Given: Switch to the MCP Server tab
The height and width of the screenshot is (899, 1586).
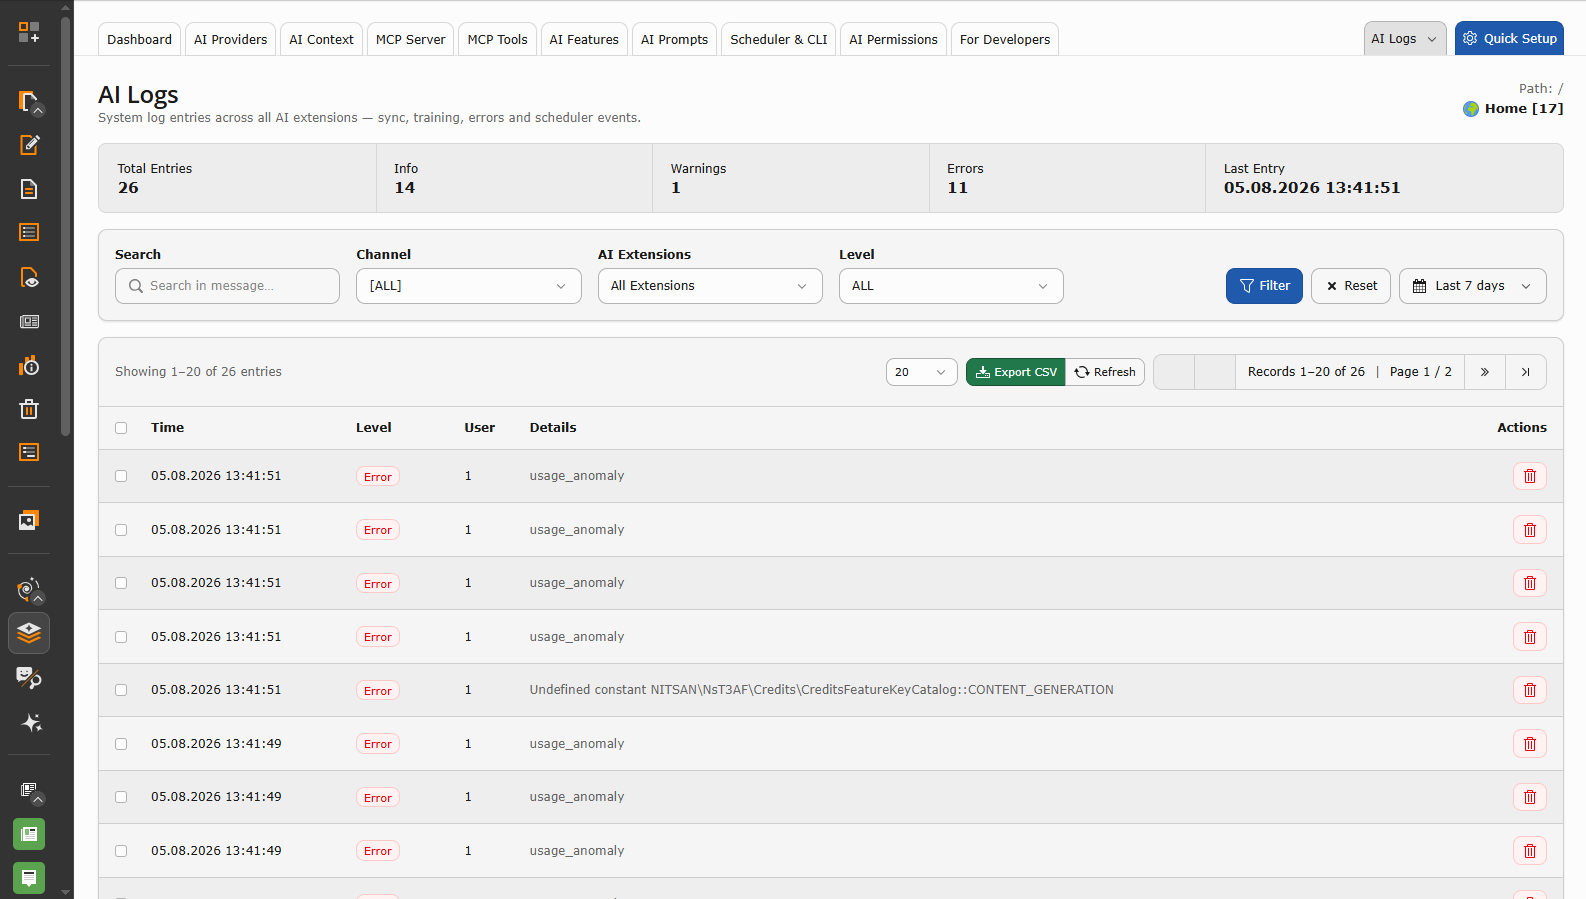Looking at the screenshot, I should tap(410, 40).
